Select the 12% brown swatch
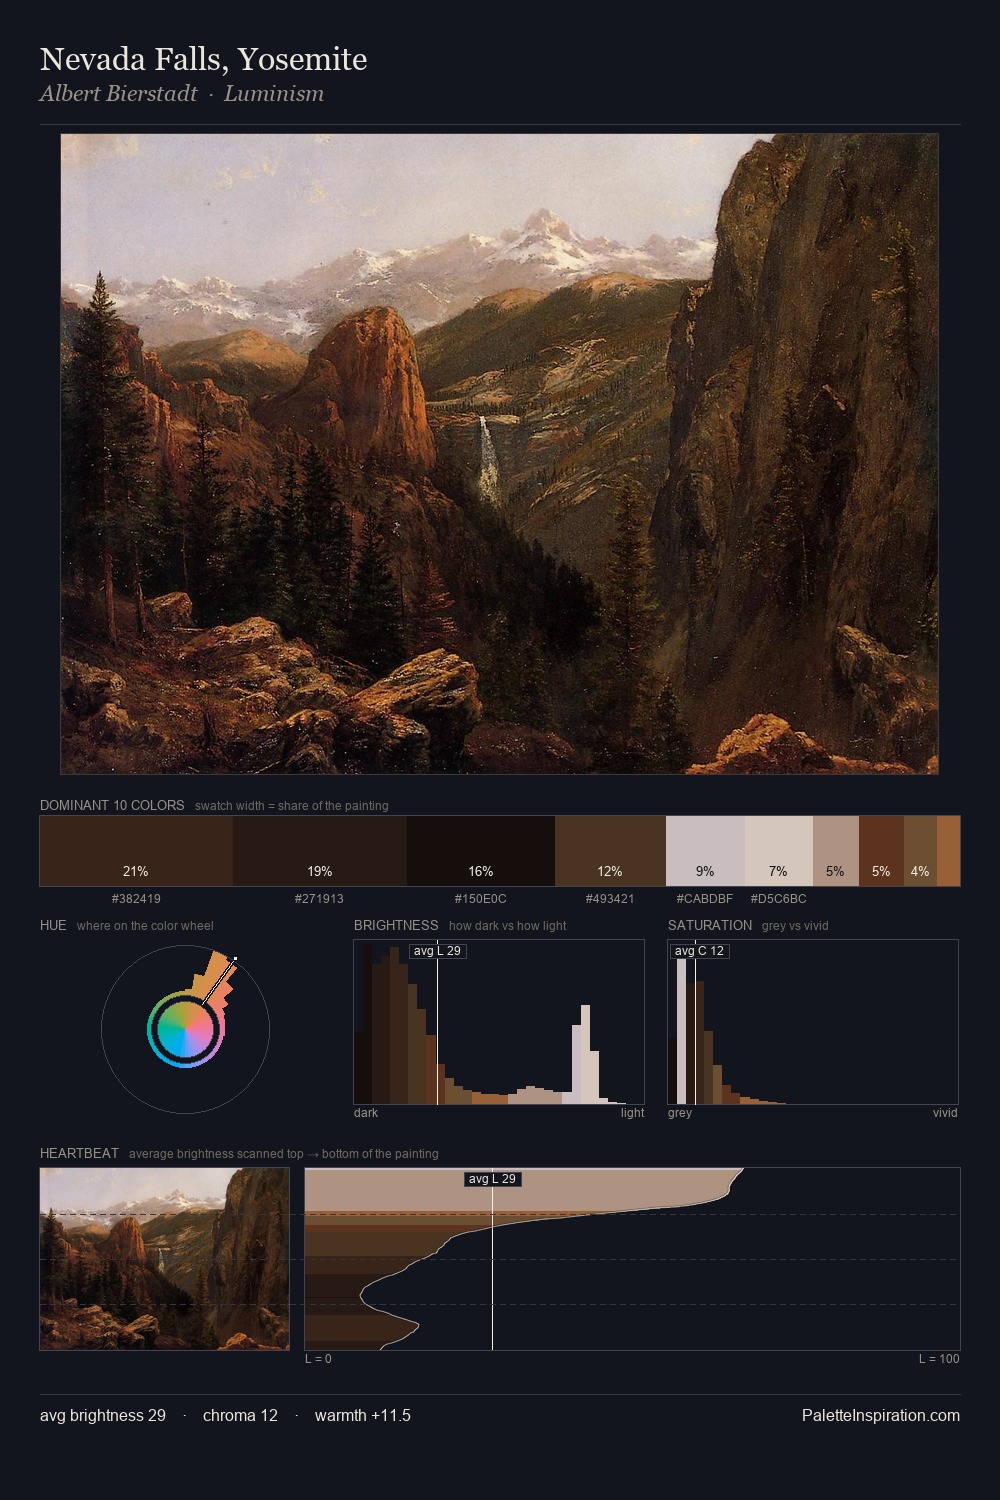This screenshot has width=1000, height=1500. tap(610, 851)
